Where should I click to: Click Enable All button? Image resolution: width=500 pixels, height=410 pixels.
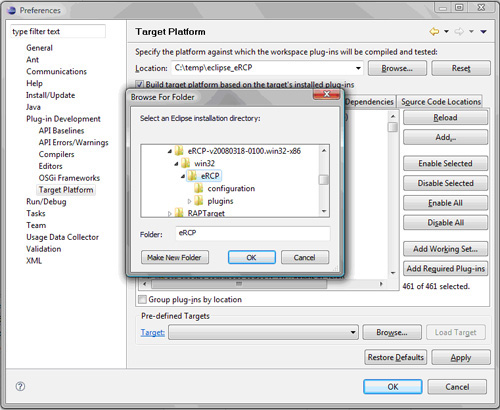445,203
